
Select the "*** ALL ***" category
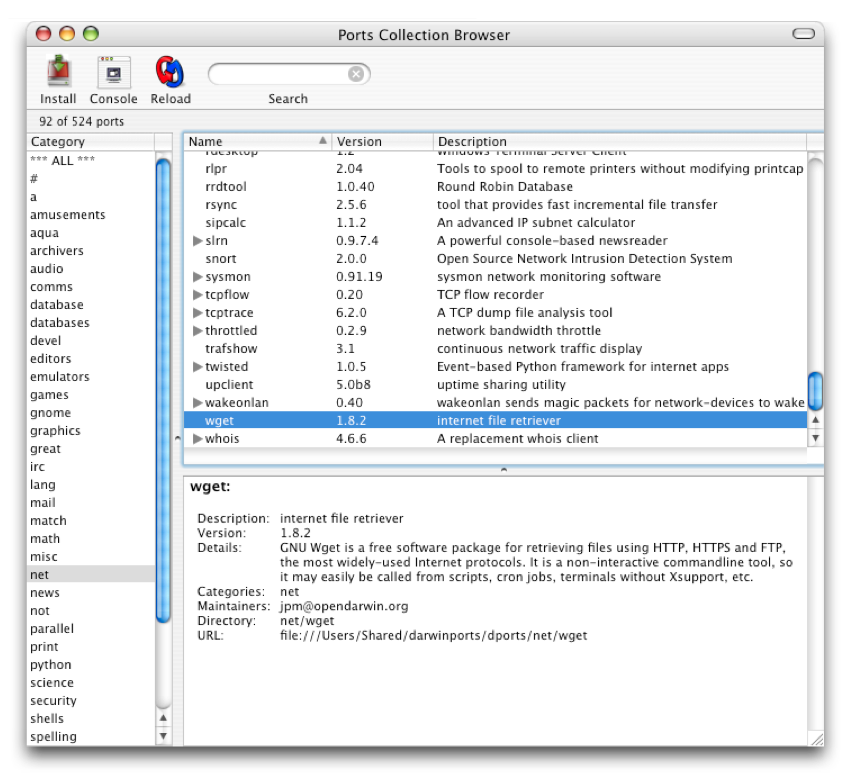coord(62,161)
